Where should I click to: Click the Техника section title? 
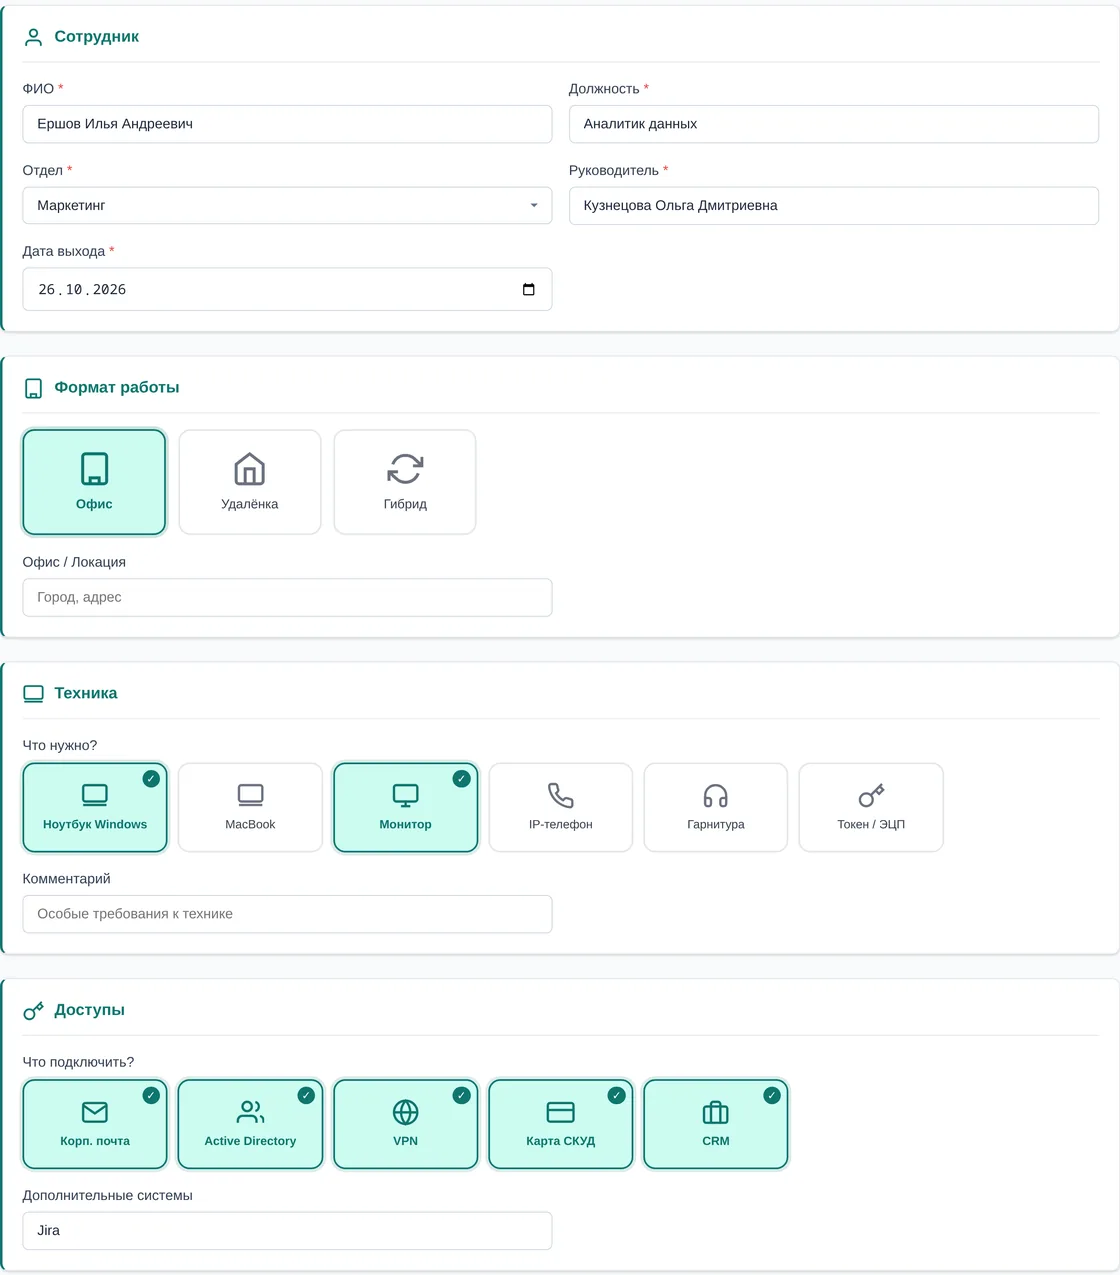pos(86,694)
